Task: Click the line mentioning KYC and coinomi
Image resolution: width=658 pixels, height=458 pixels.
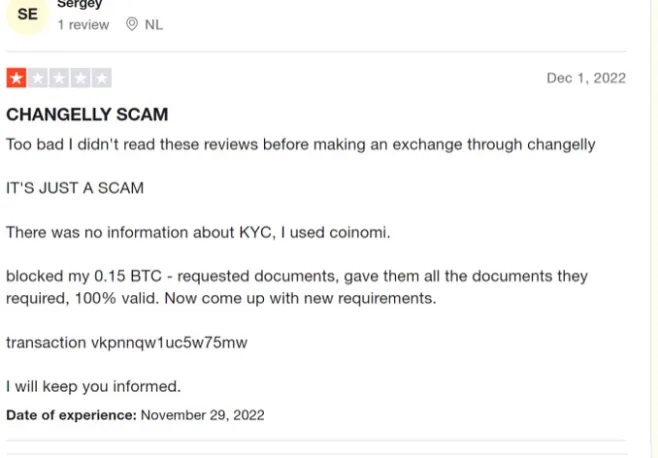Action: point(198,232)
